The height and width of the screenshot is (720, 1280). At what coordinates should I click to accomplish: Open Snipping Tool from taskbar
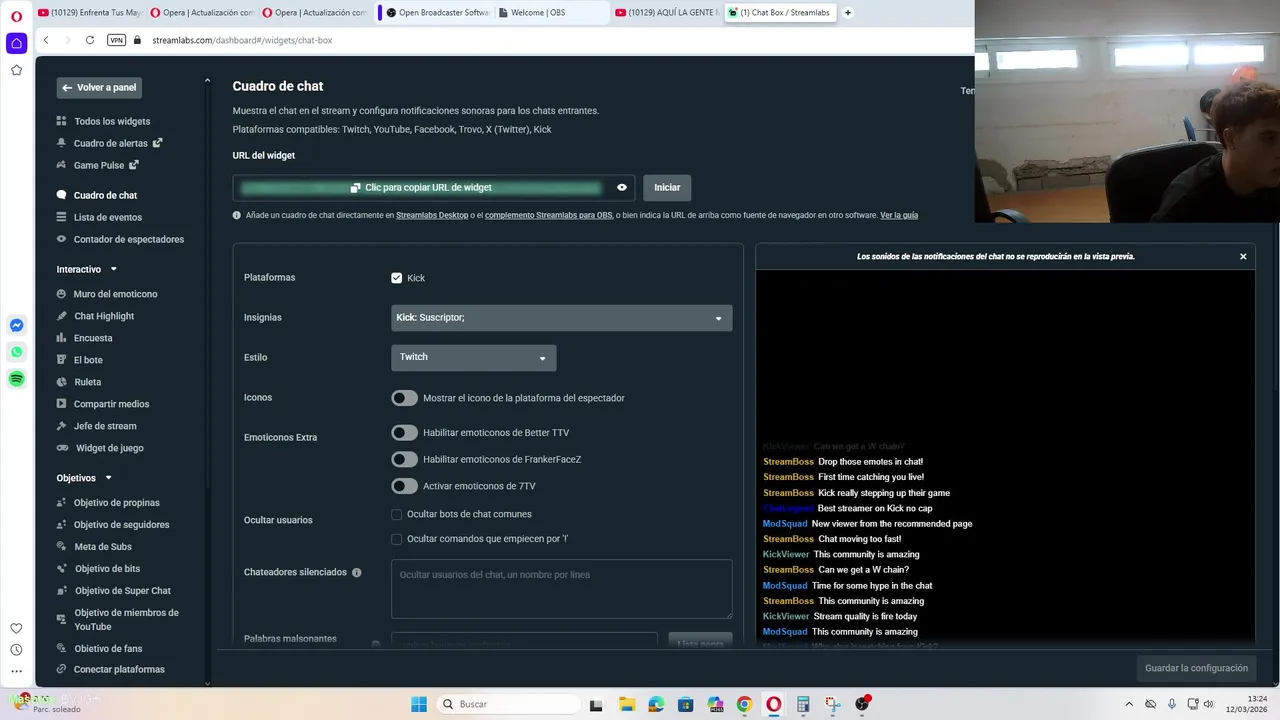(832, 704)
